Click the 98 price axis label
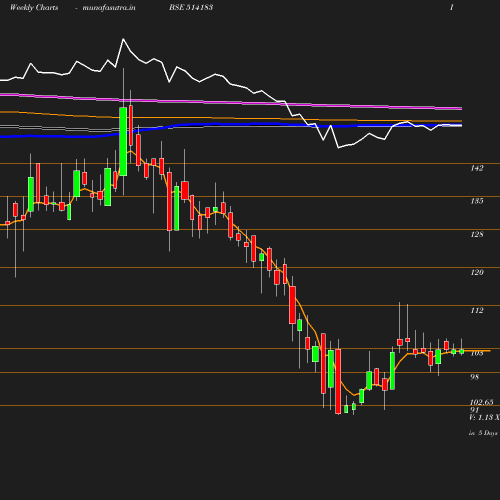 (x=474, y=377)
